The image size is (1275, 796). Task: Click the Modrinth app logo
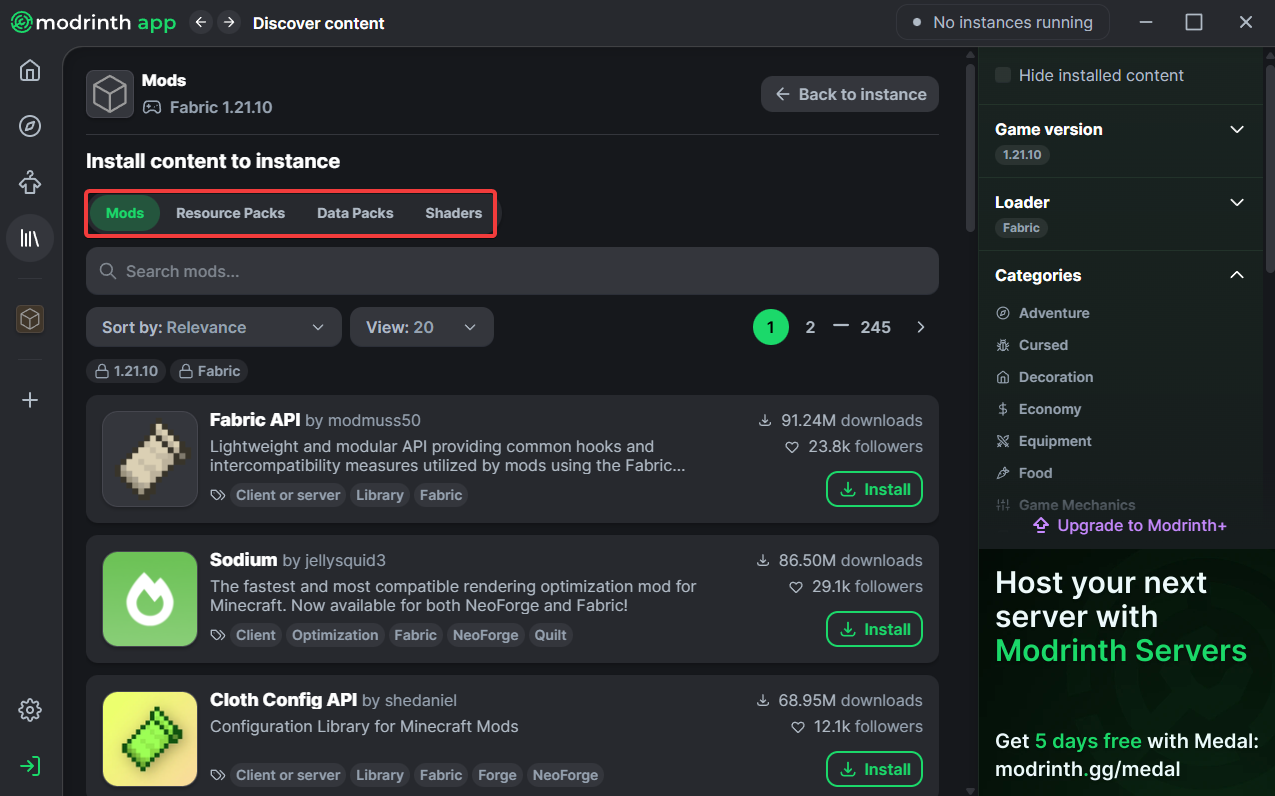tap(94, 22)
